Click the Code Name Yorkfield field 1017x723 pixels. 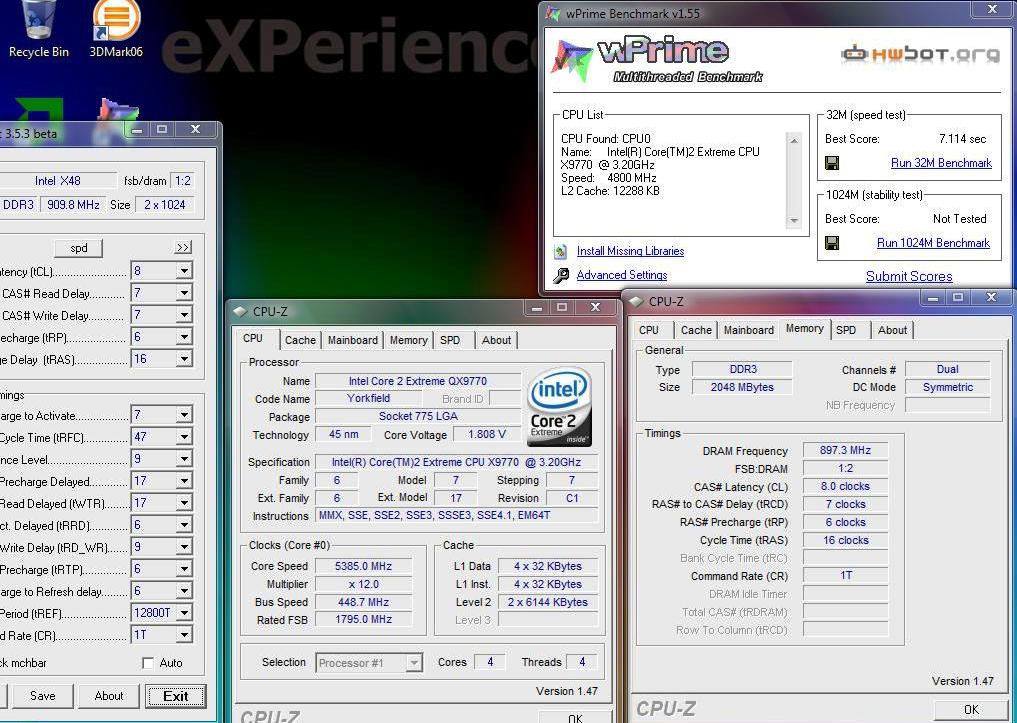point(368,398)
